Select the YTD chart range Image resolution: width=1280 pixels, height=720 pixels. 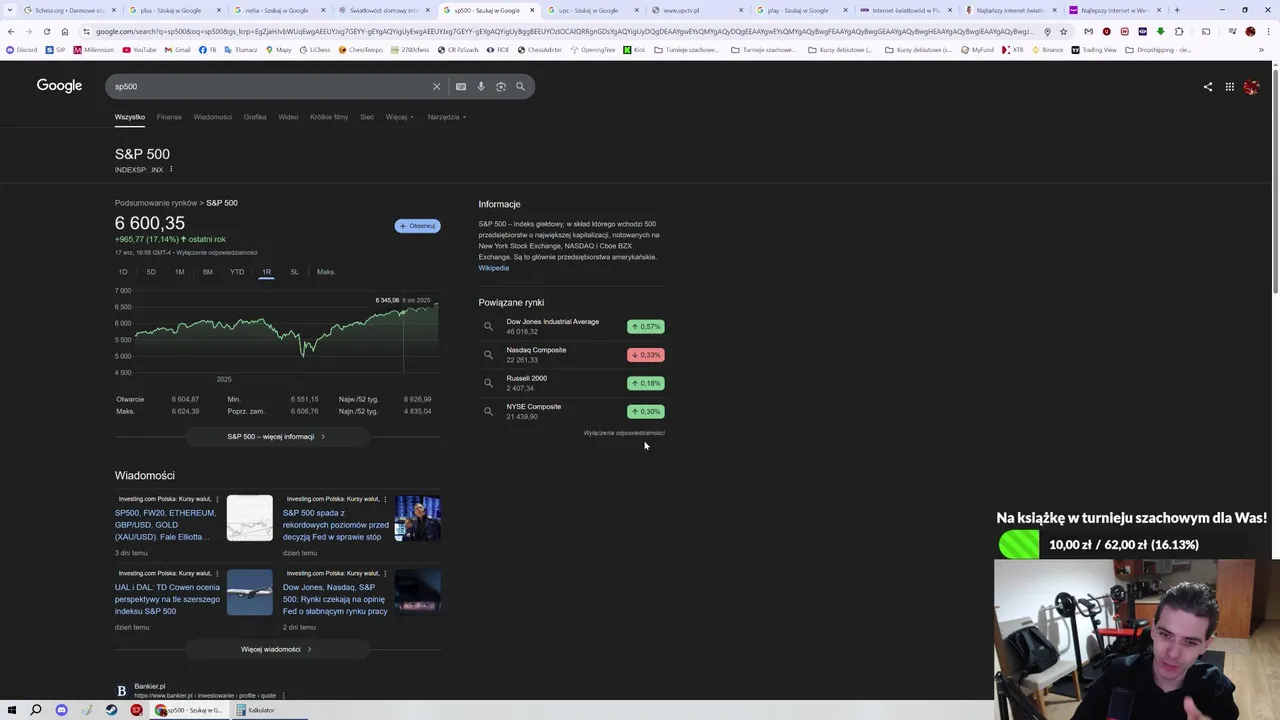point(237,272)
